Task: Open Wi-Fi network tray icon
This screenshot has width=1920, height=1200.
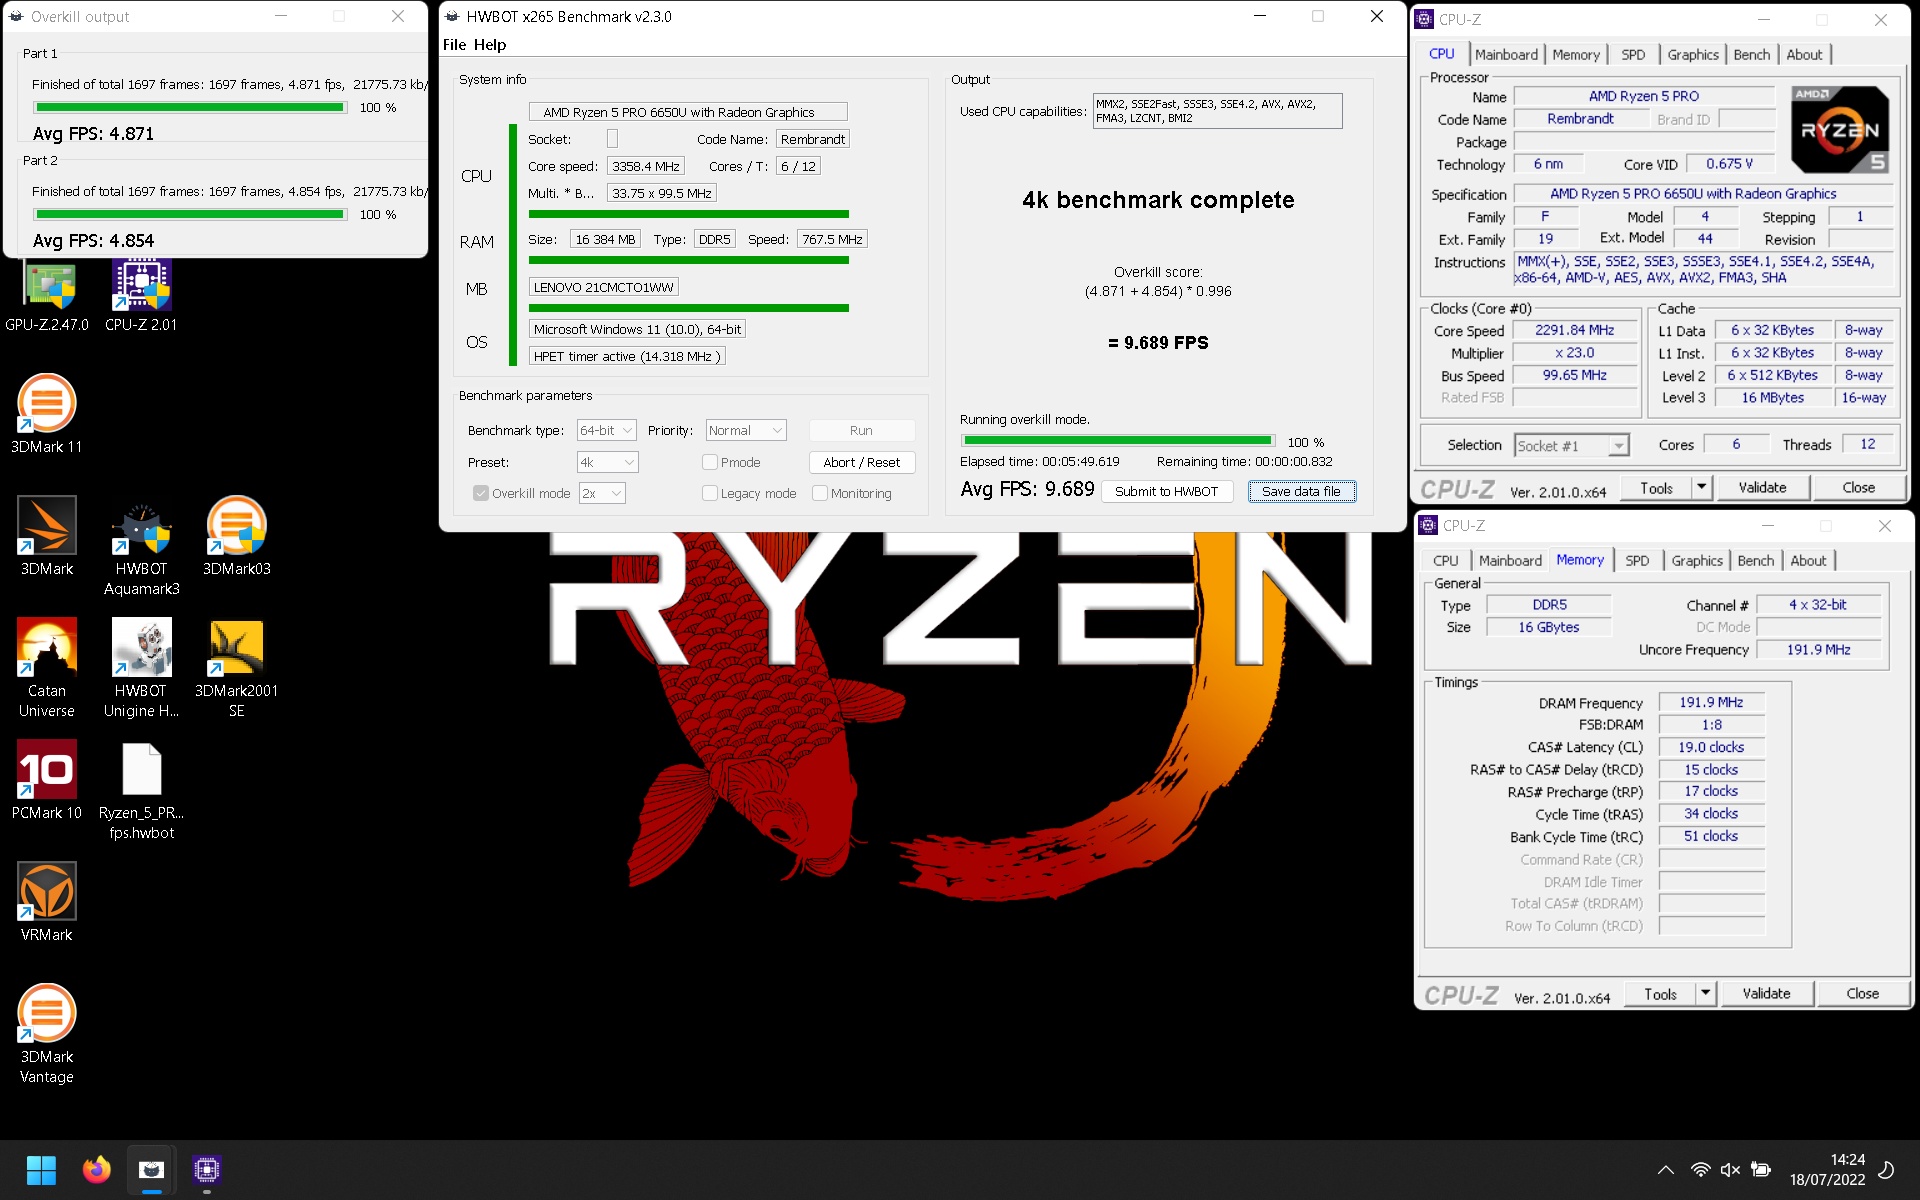Action: coord(1699,1169)
